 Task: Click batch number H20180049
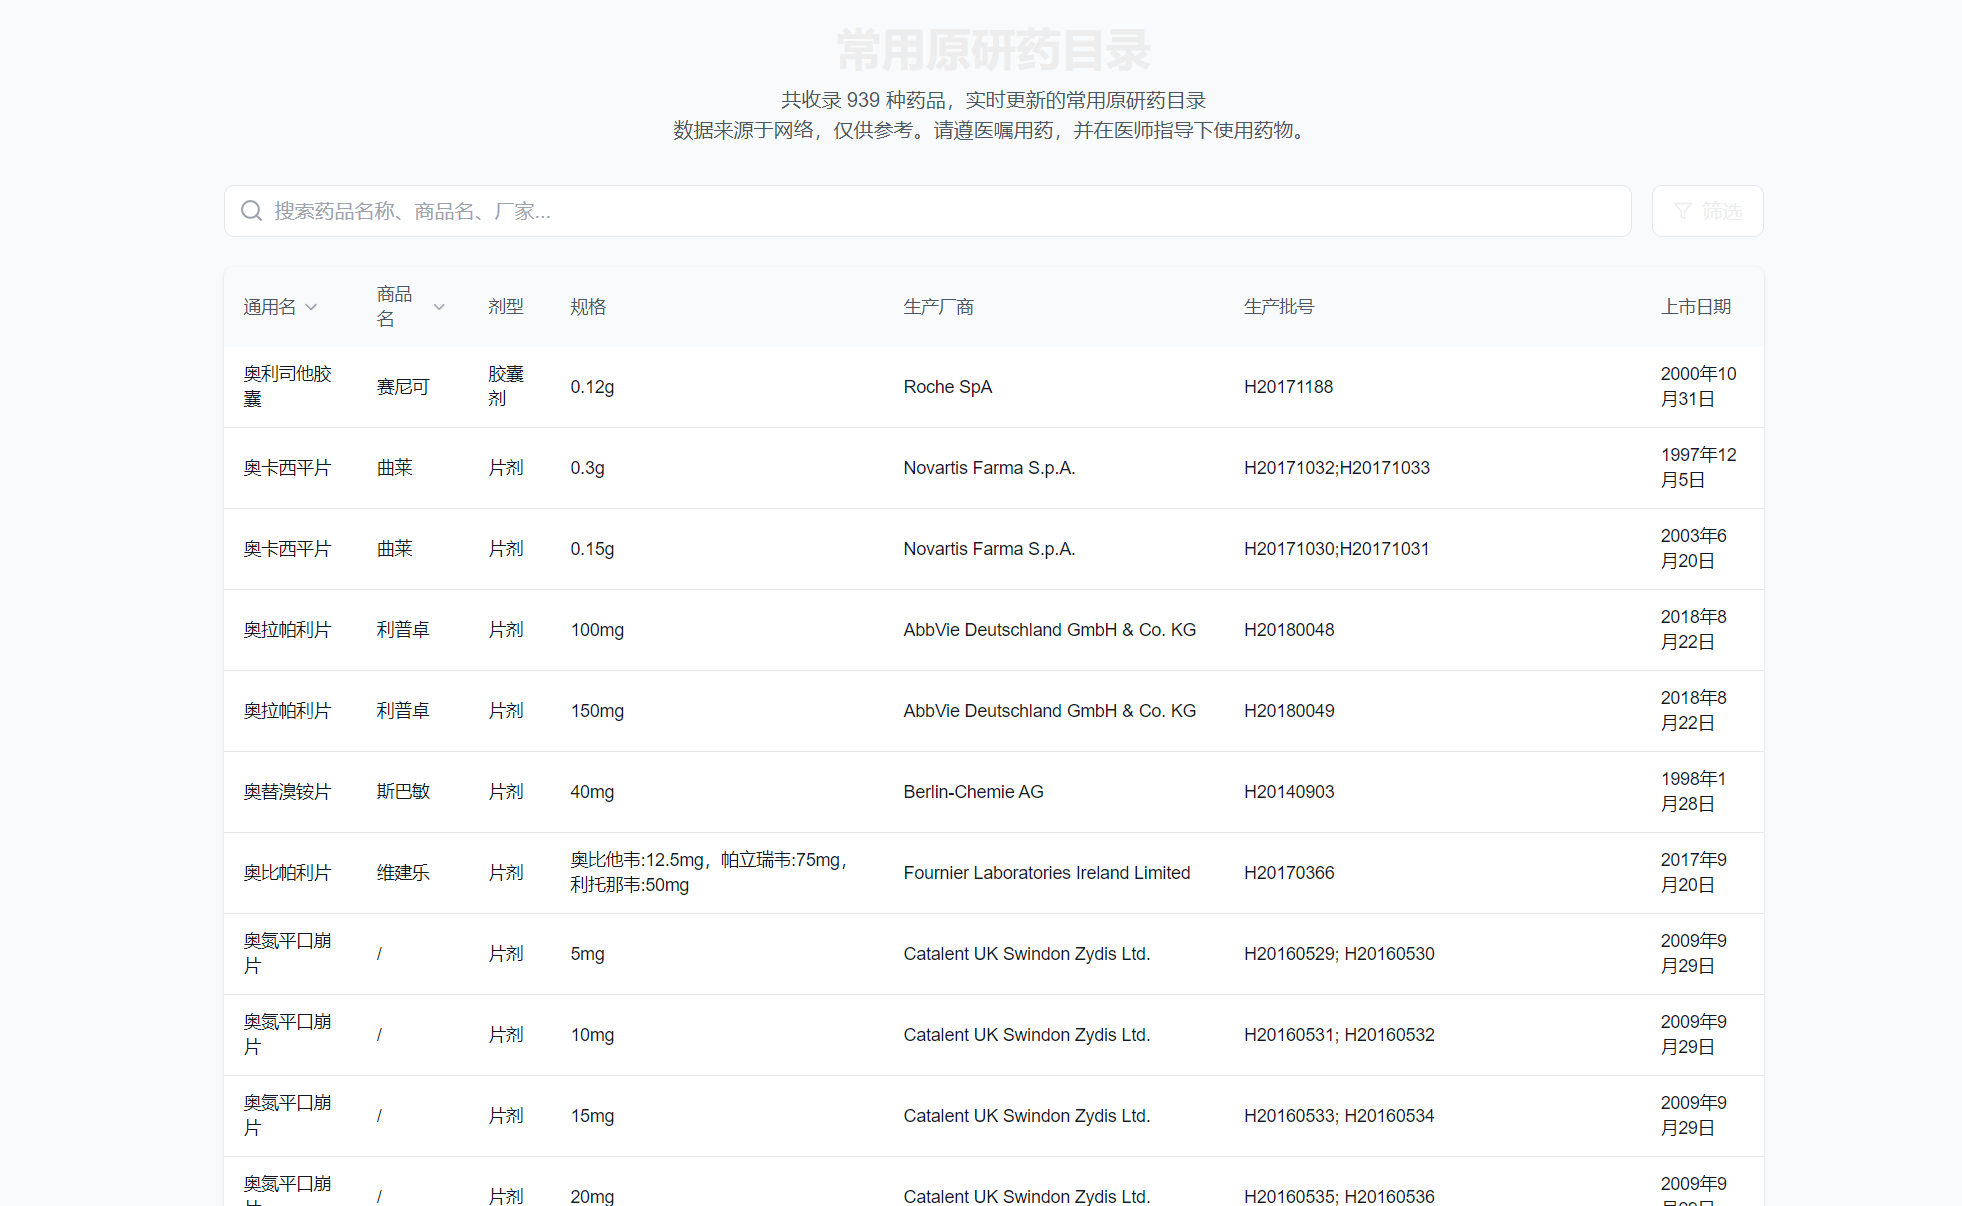(x=1289, y=711)
